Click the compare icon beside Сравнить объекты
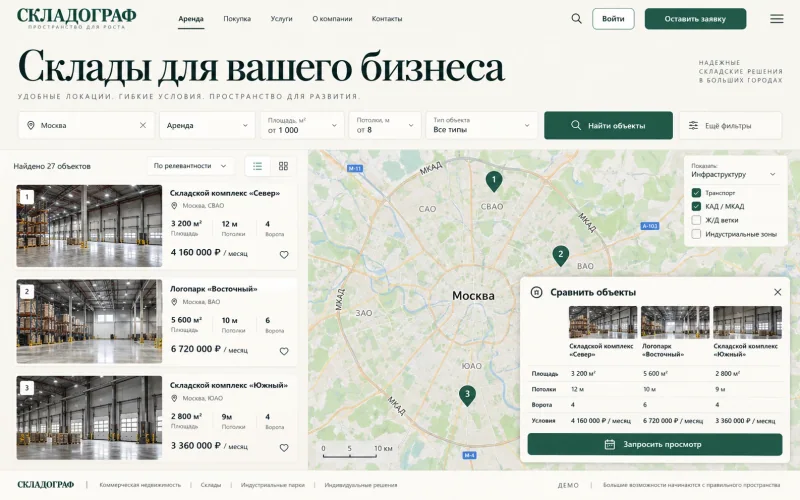This screenshot has width=800, height=500. click(536, 292)
